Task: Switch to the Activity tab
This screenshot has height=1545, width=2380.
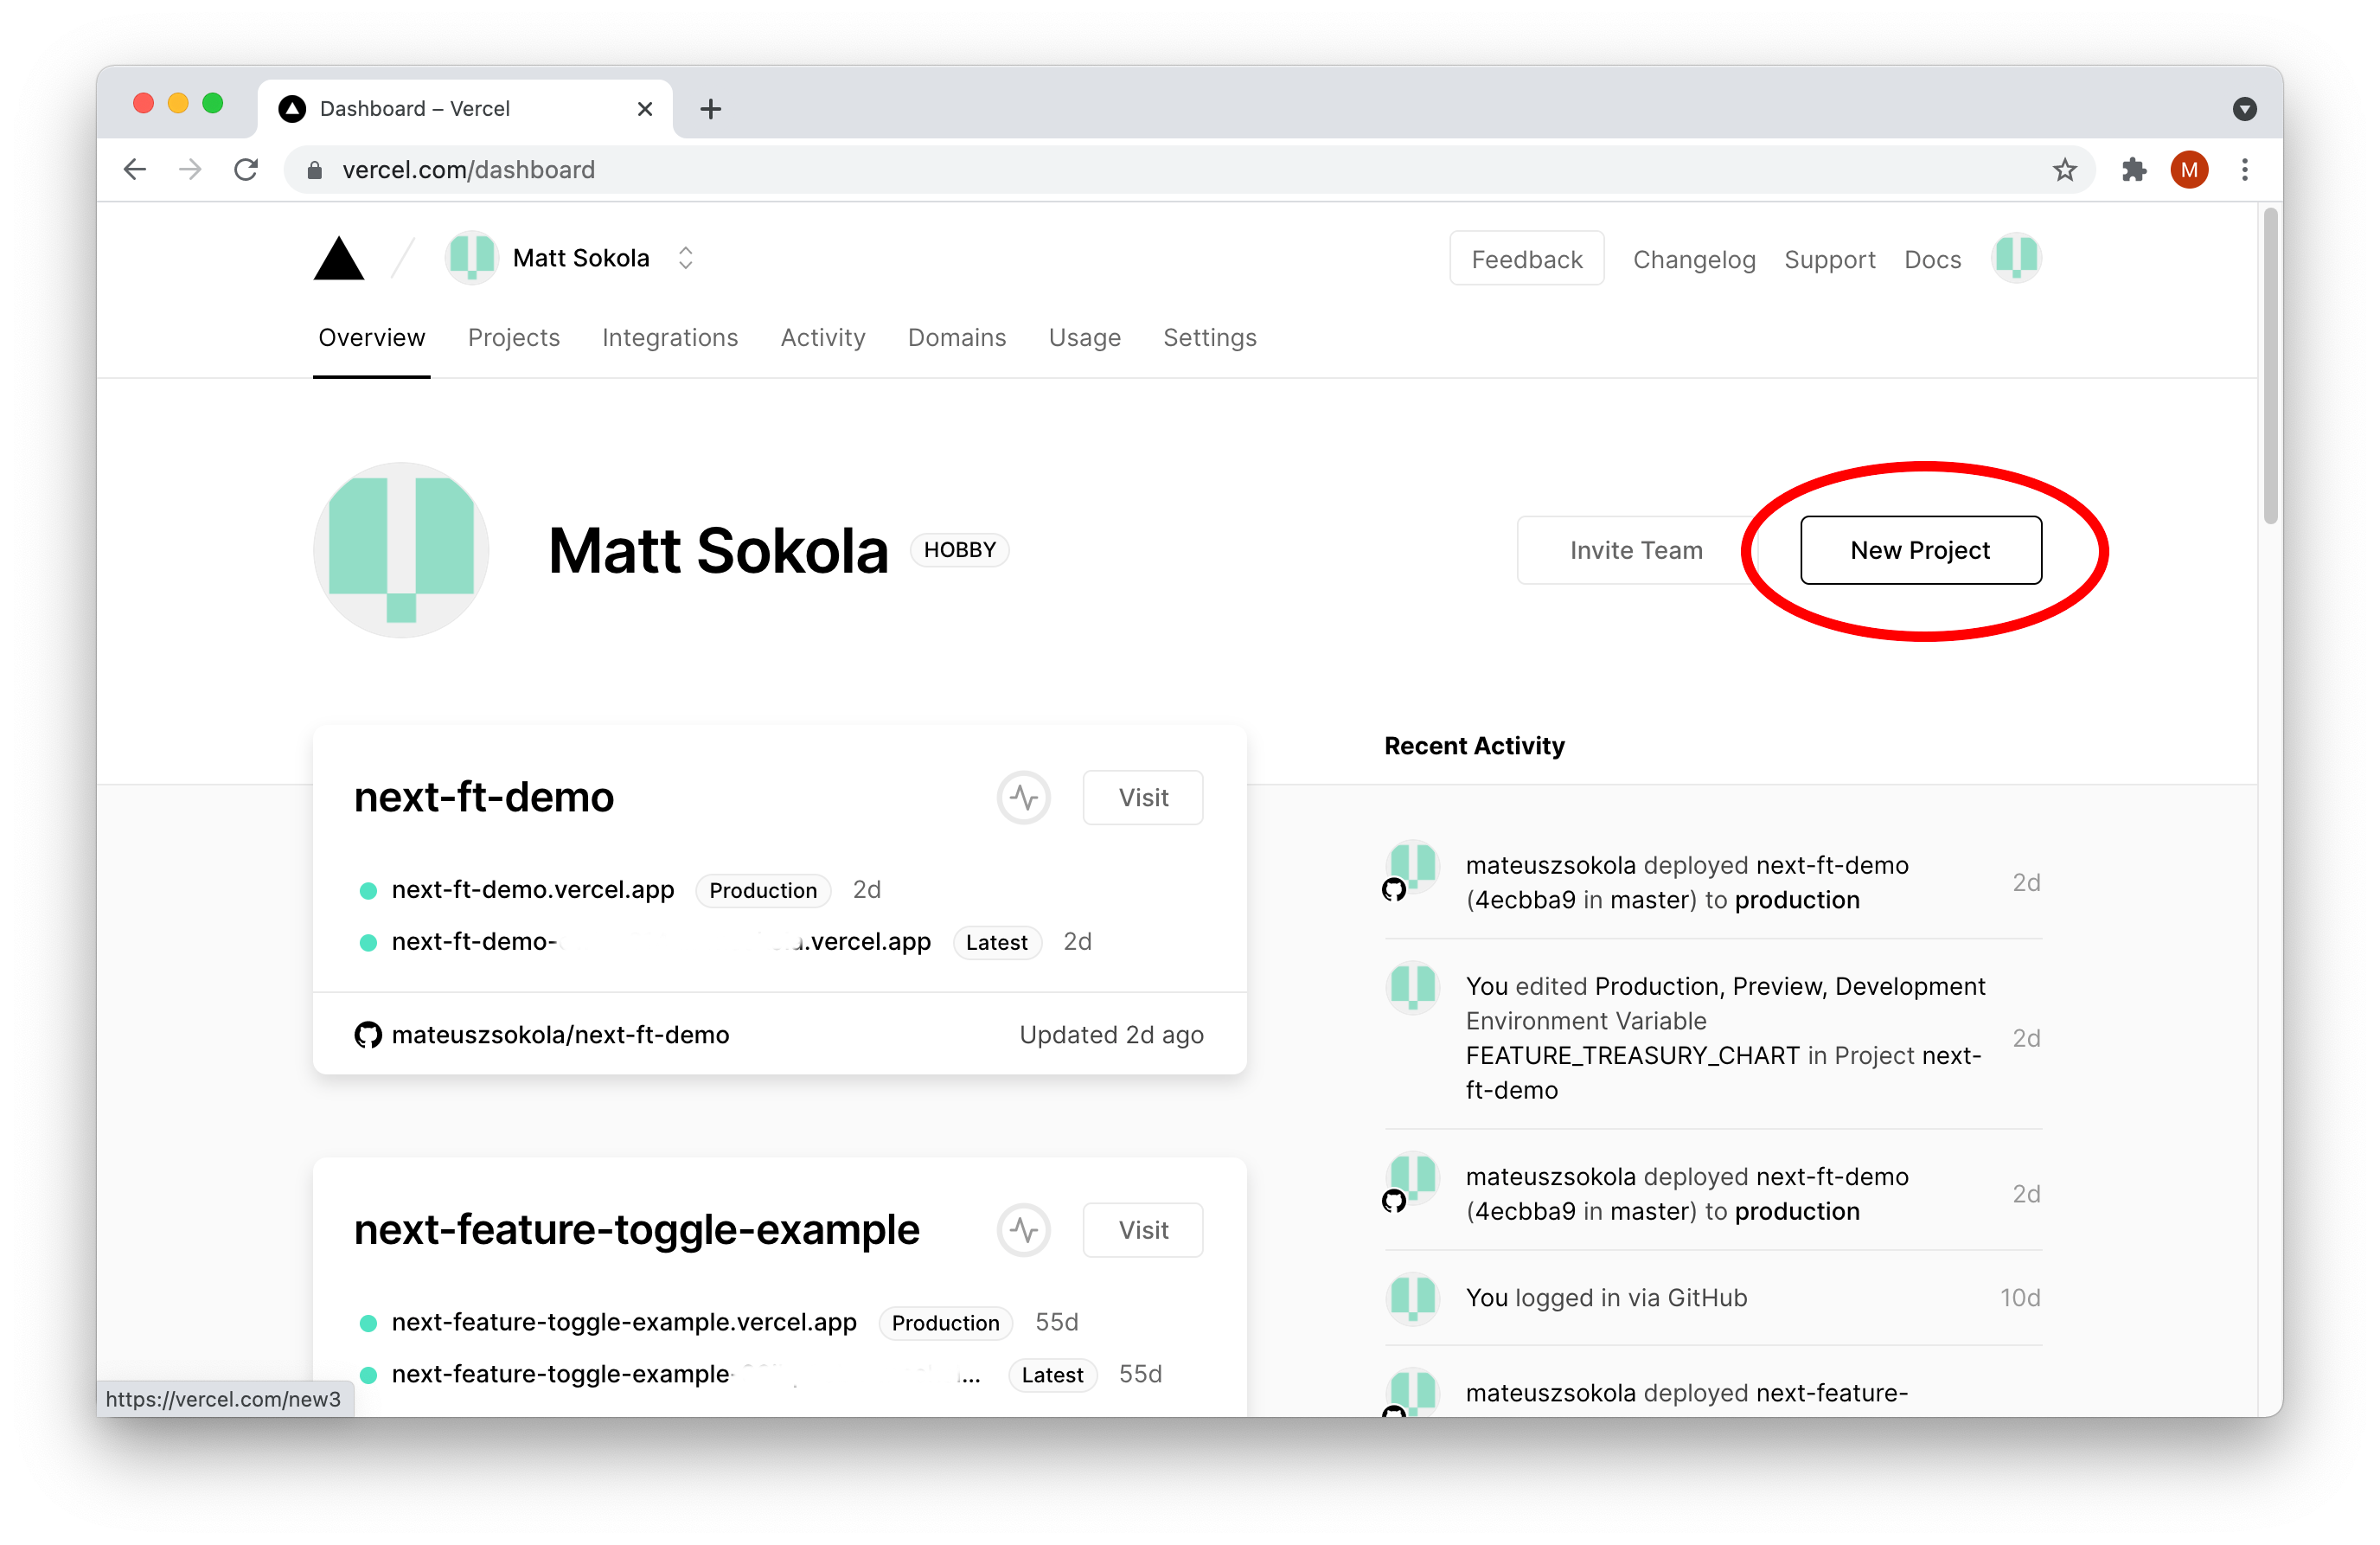Action: pyautogui.click(x=822, y=338)
